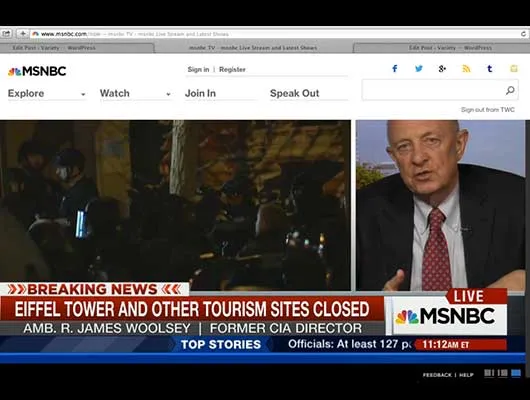Click the LIVE MSNBC bug on the video
Viewport: 530px width, 400px height.
coord(446,312)
